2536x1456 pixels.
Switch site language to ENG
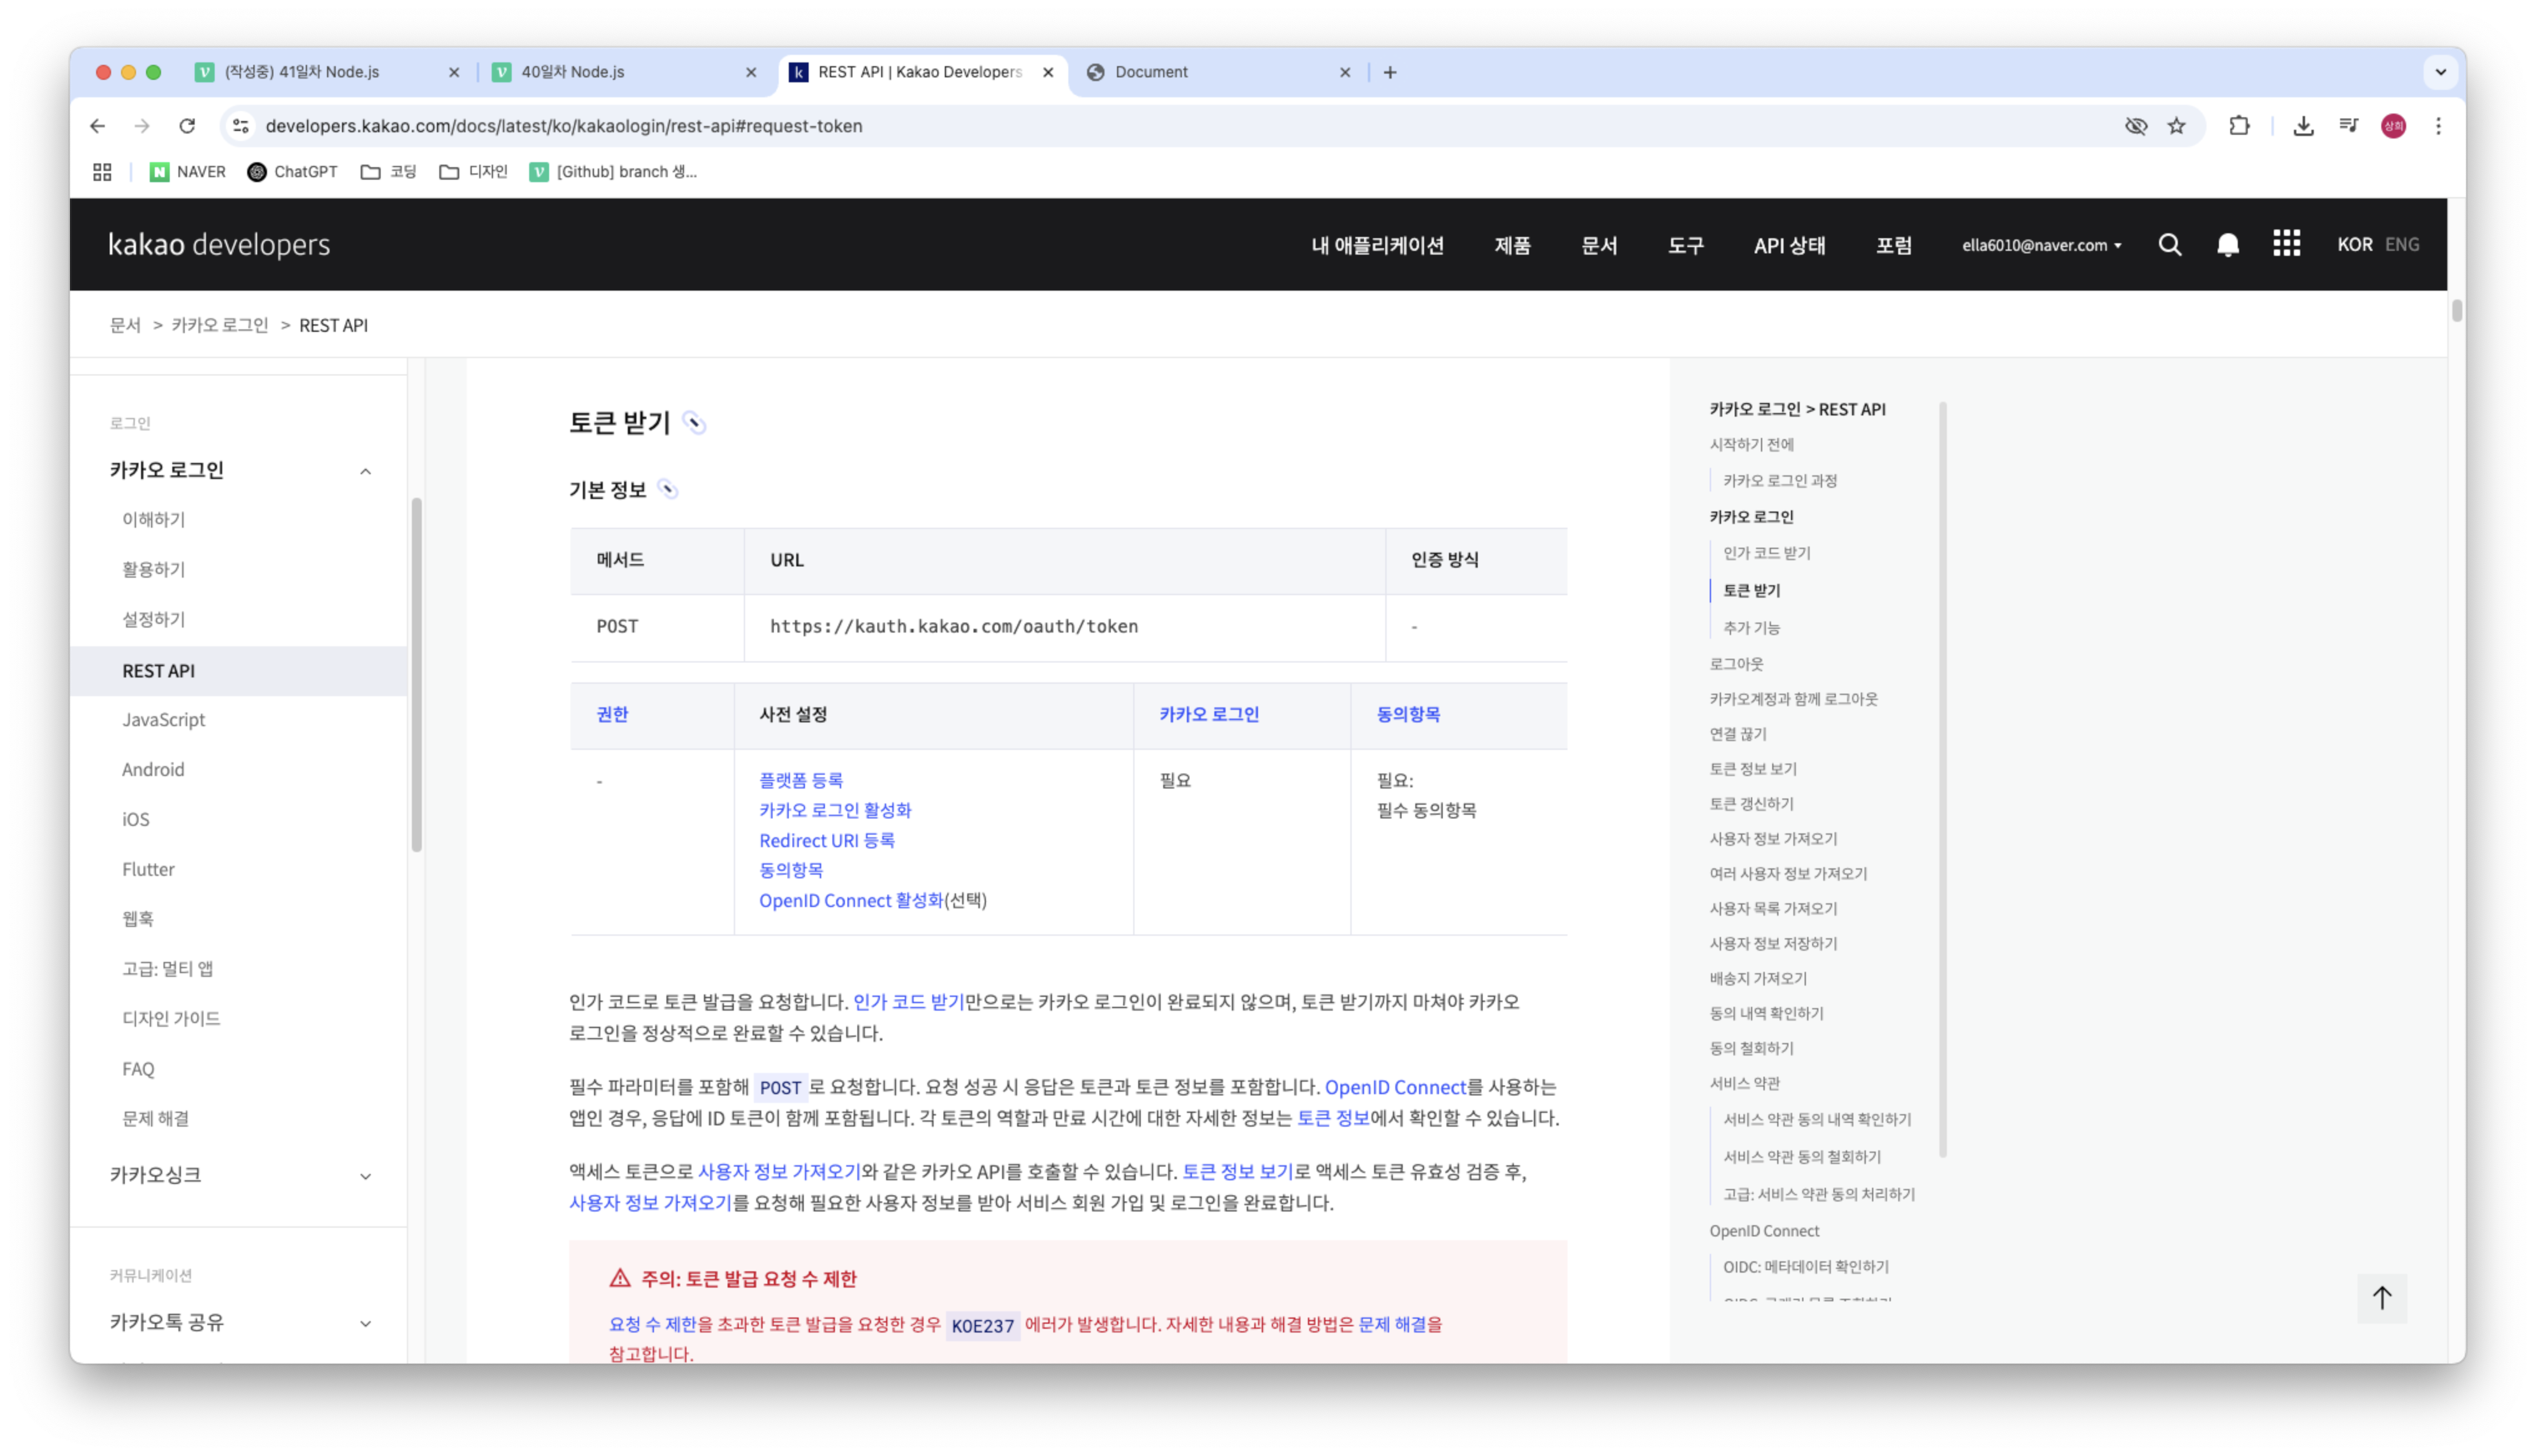tap(2401, 245)
